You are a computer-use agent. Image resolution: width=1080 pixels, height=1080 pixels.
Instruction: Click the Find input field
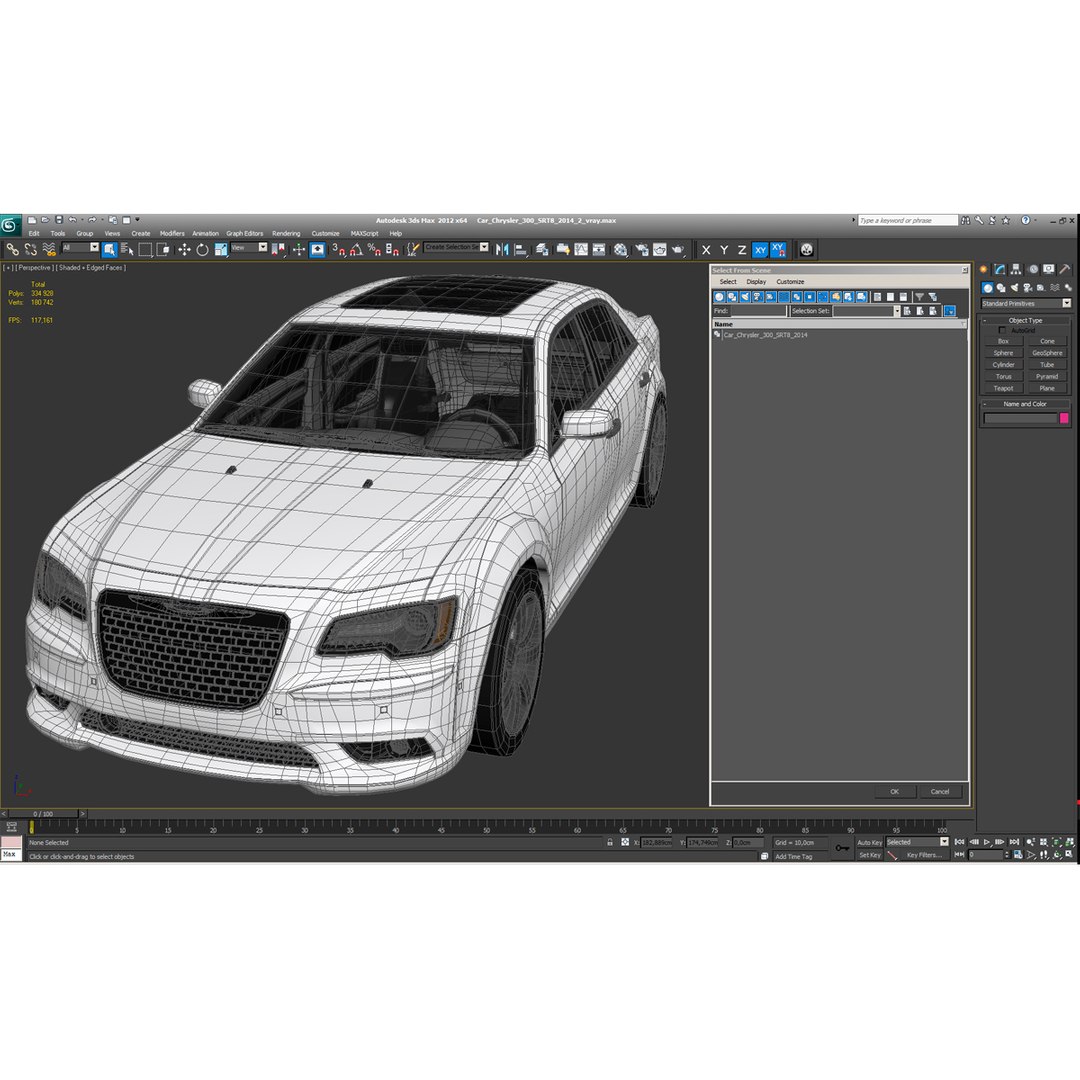pos(758,311)
